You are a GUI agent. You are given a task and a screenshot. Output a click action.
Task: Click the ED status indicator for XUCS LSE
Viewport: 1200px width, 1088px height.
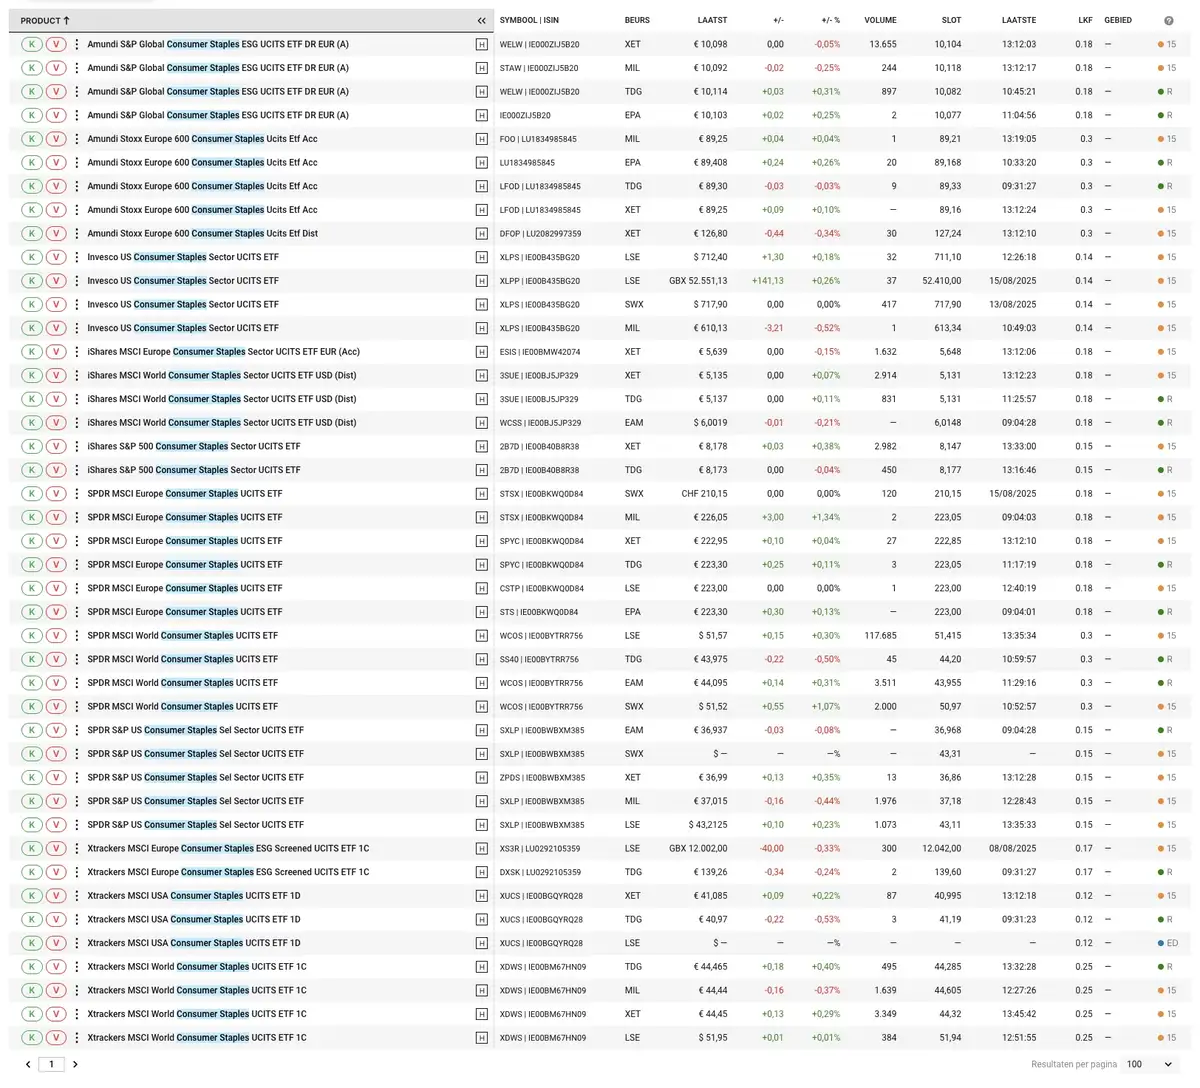1167,943
